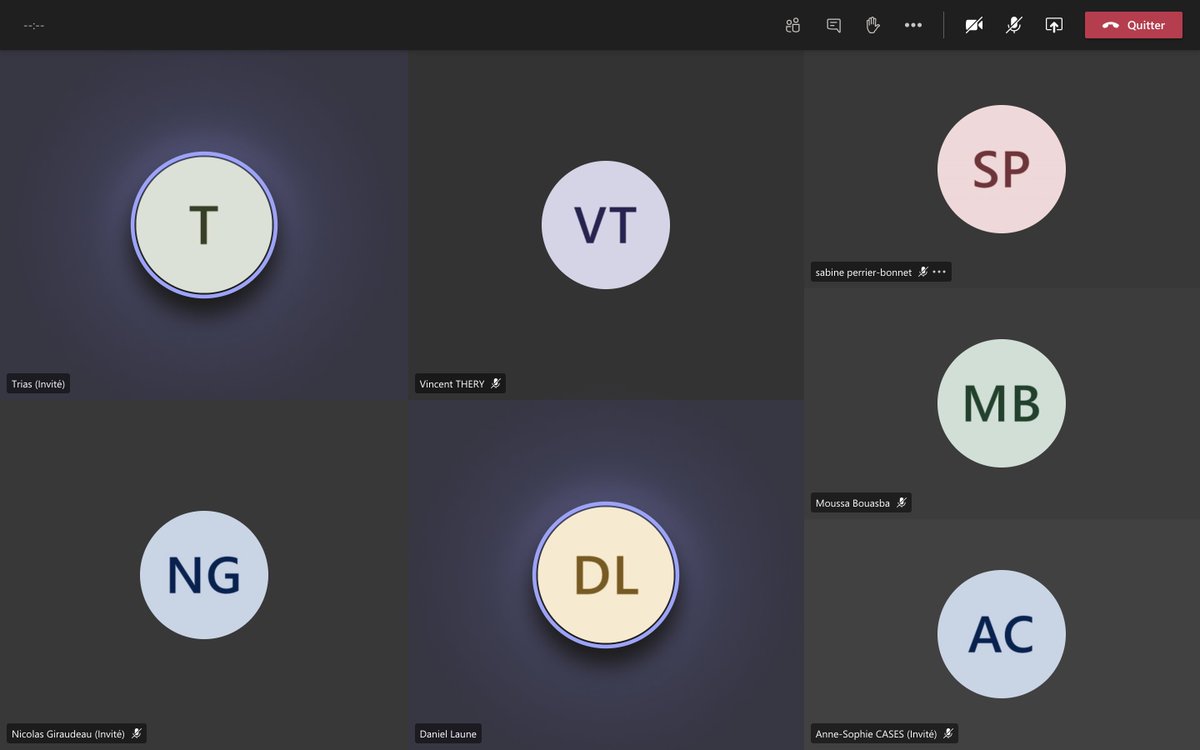Image resolution: width=1200 pixels, height=750 pixels.
Task: Click the name label Vincent THERY
Action: click(452, 384)
